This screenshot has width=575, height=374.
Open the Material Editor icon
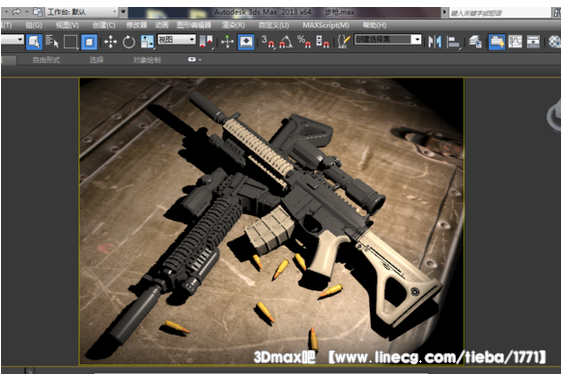tap(554, 42)
